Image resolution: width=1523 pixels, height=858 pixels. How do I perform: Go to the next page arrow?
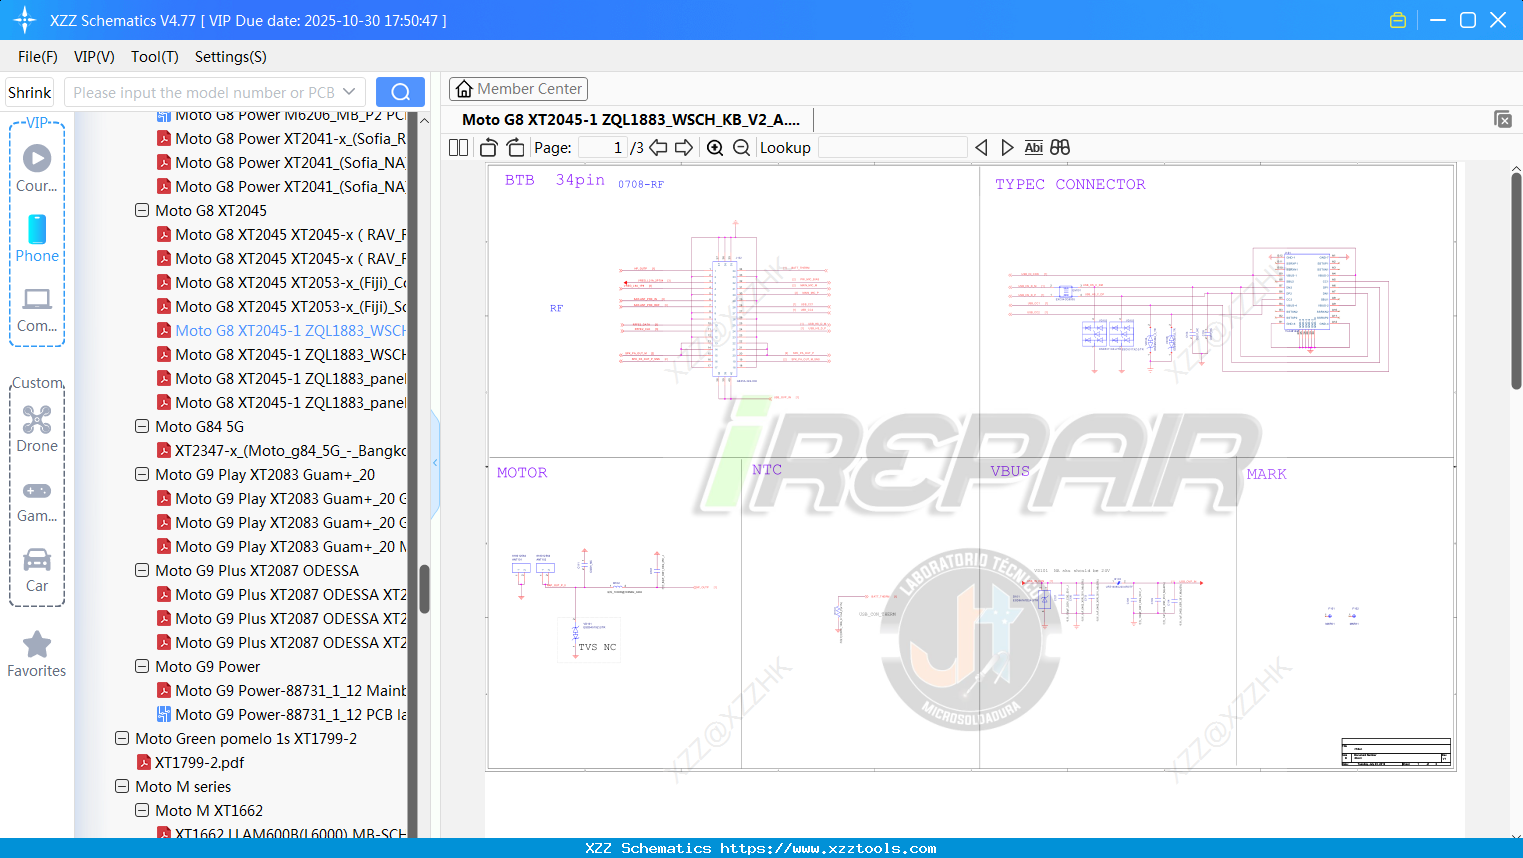pos(684,147)
